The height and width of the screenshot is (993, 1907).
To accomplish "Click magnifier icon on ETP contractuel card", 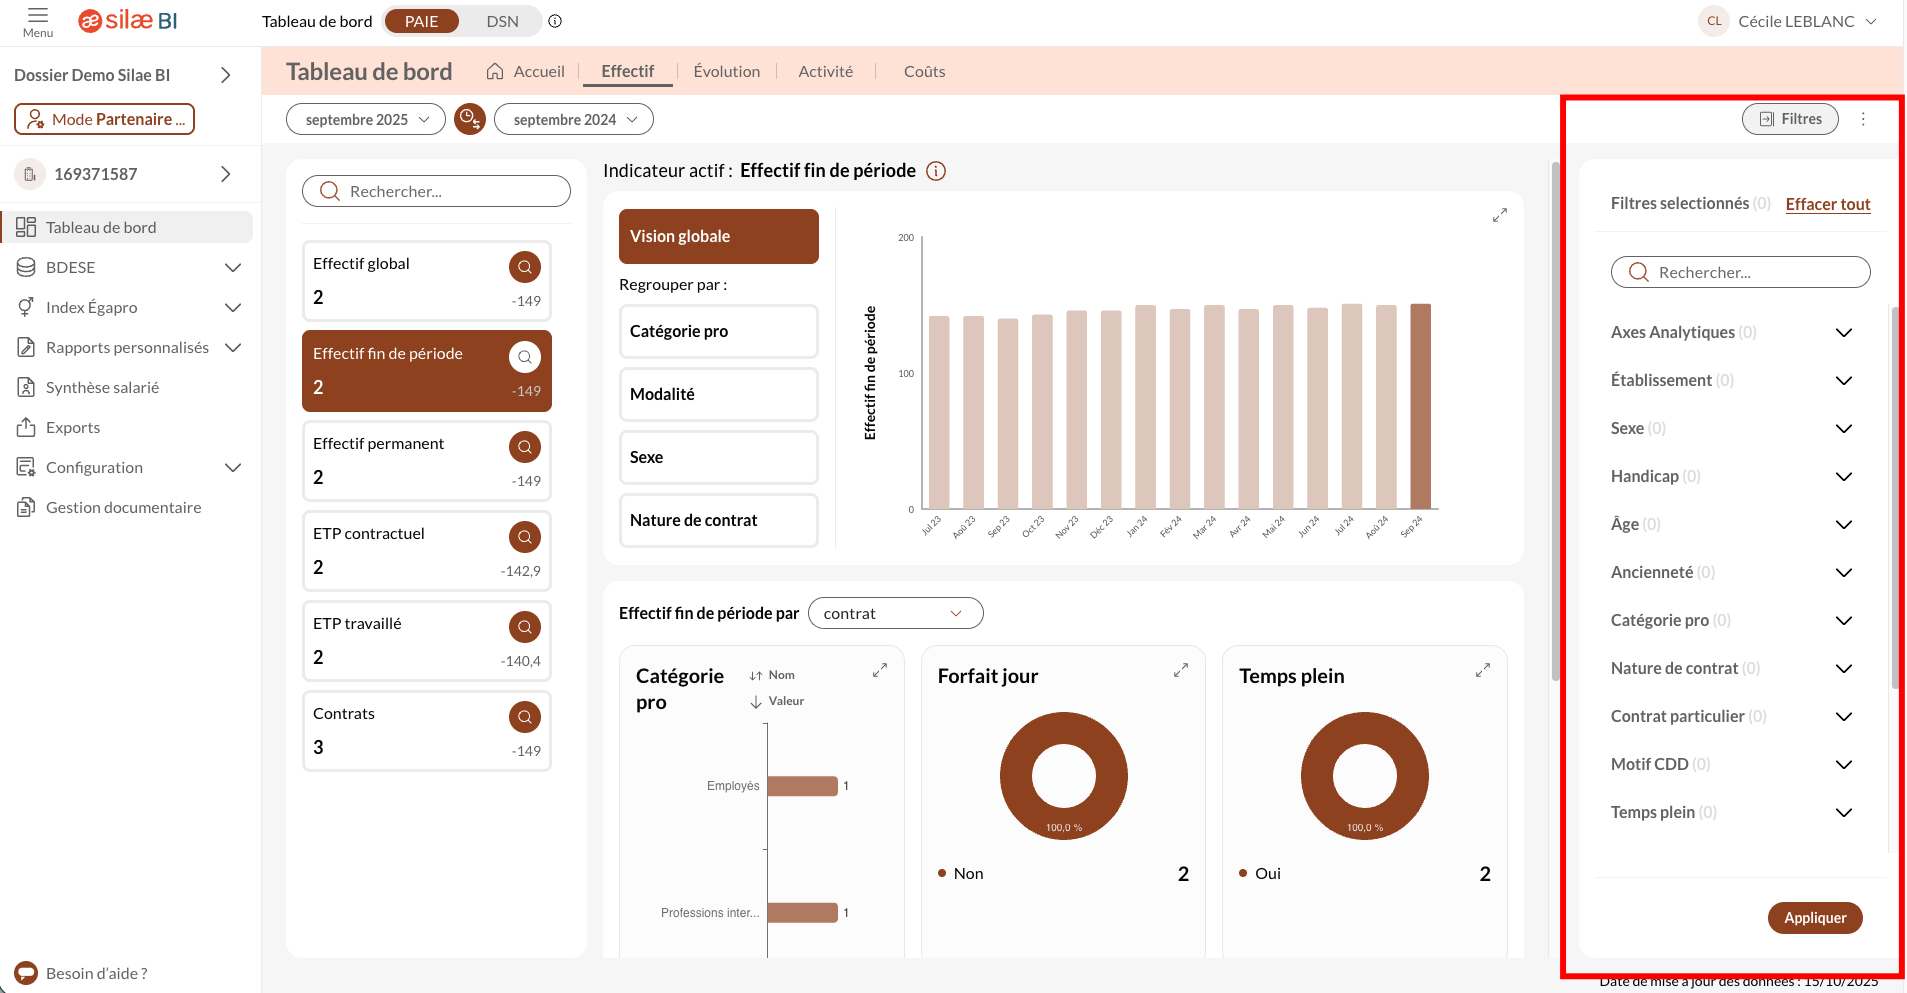I will pyautogui.click(x=524, y=537).
